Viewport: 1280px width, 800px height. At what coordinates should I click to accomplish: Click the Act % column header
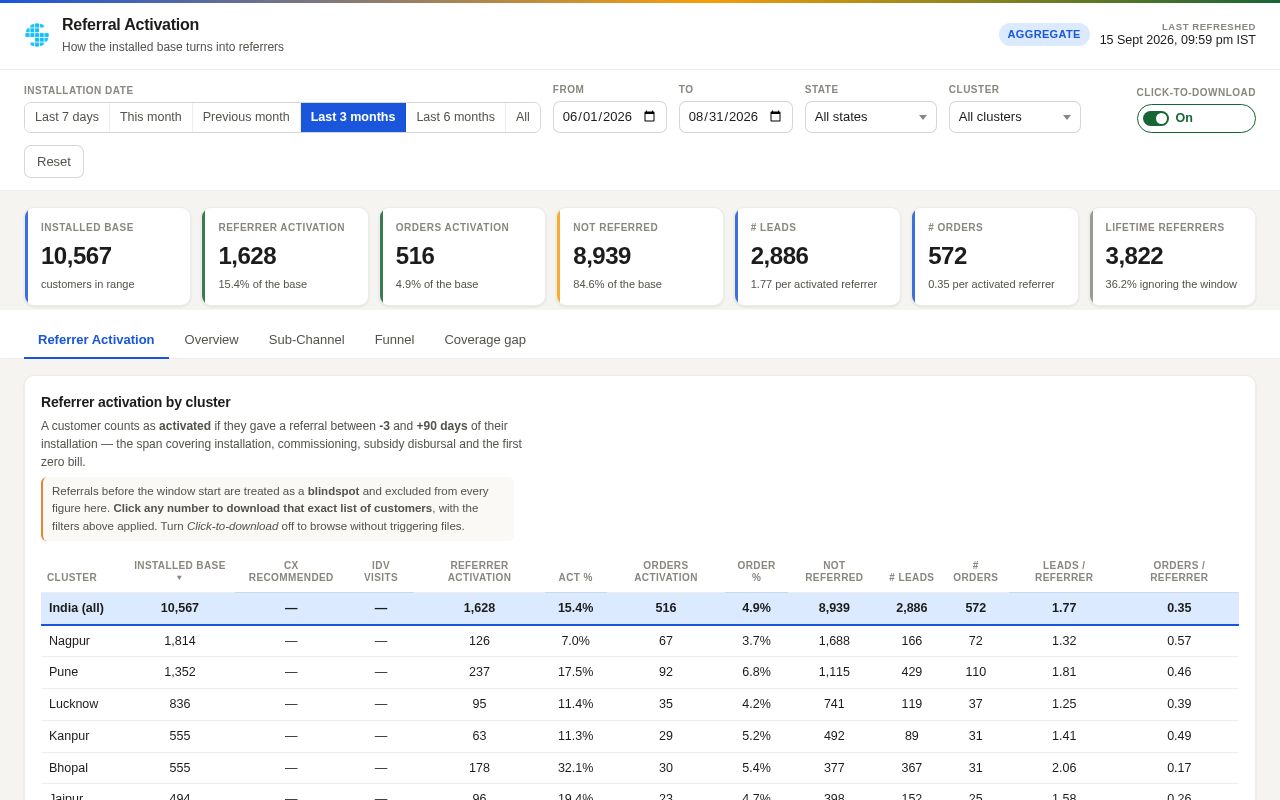[x=575, y=577]
